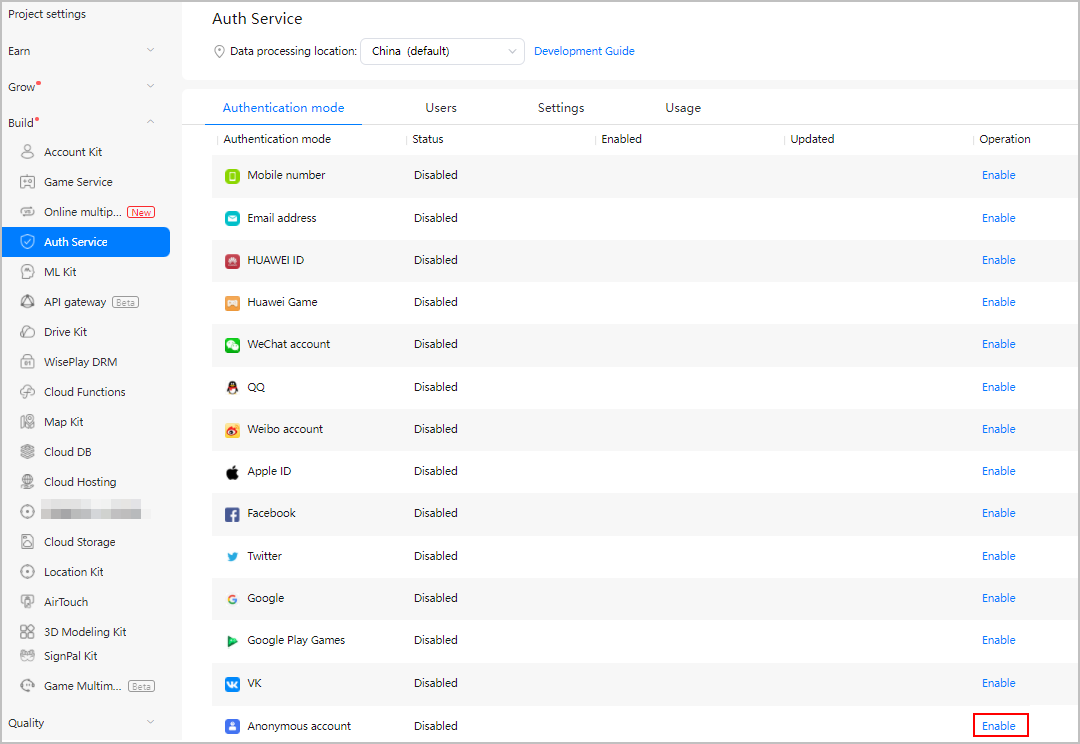Open the Settings tab
The height and width of the screenshot is (744, 1080).
coord(561,108)
